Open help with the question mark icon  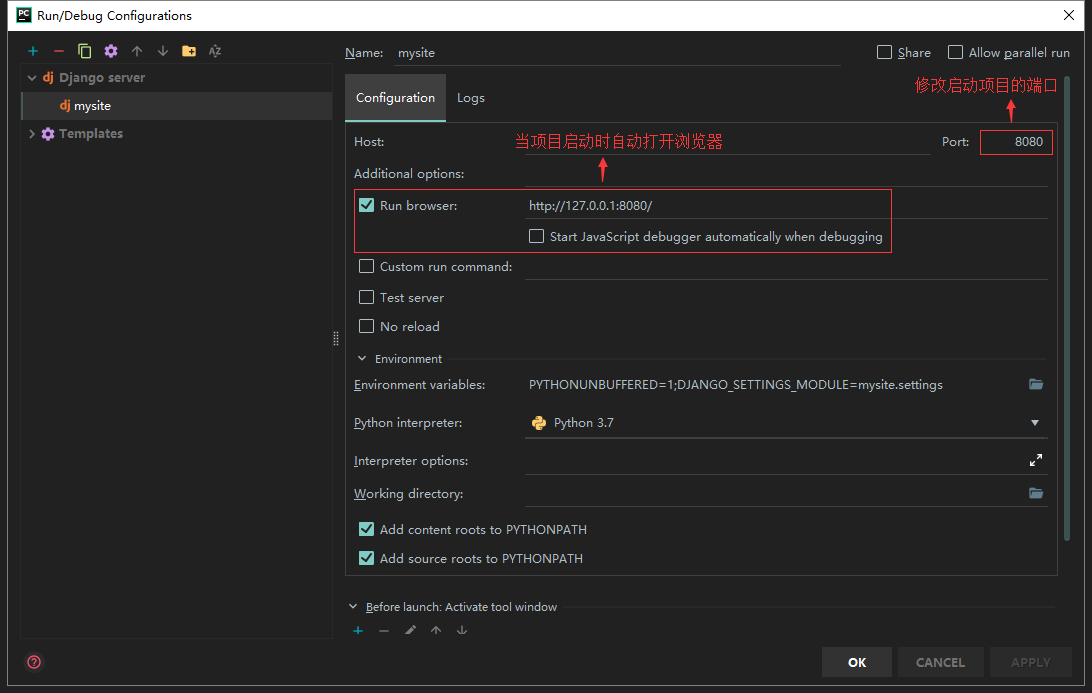click(33, 662)
